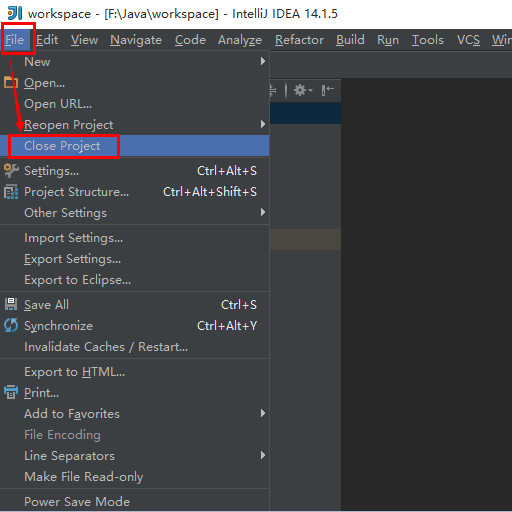This screenshot has width=512, height=512.
Task: Open the Code menu
Action: (x=190, y=40)
